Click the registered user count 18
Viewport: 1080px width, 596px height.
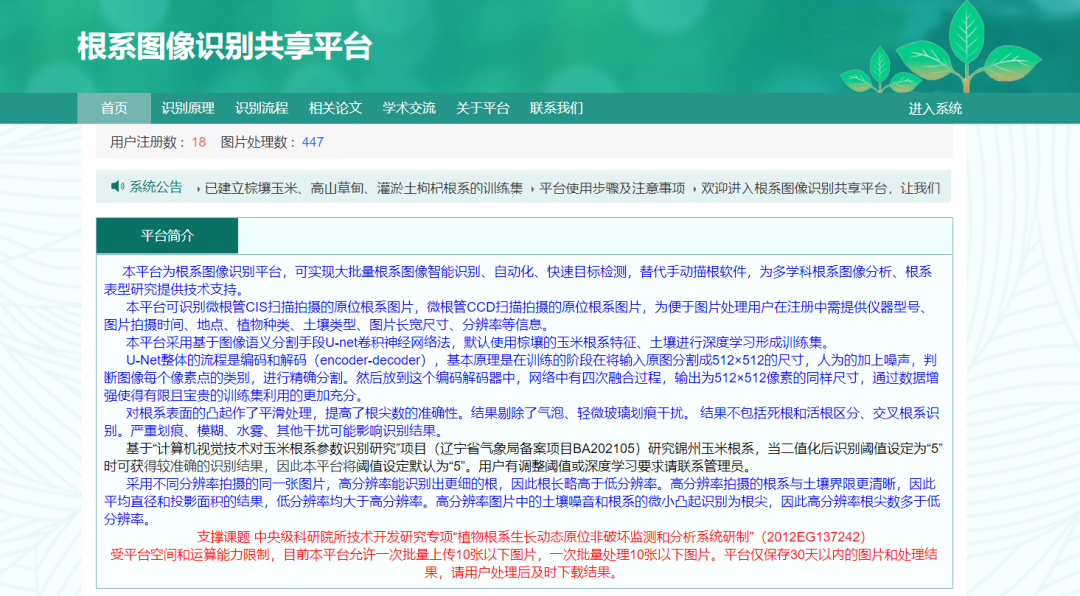(x=198, y=142)
